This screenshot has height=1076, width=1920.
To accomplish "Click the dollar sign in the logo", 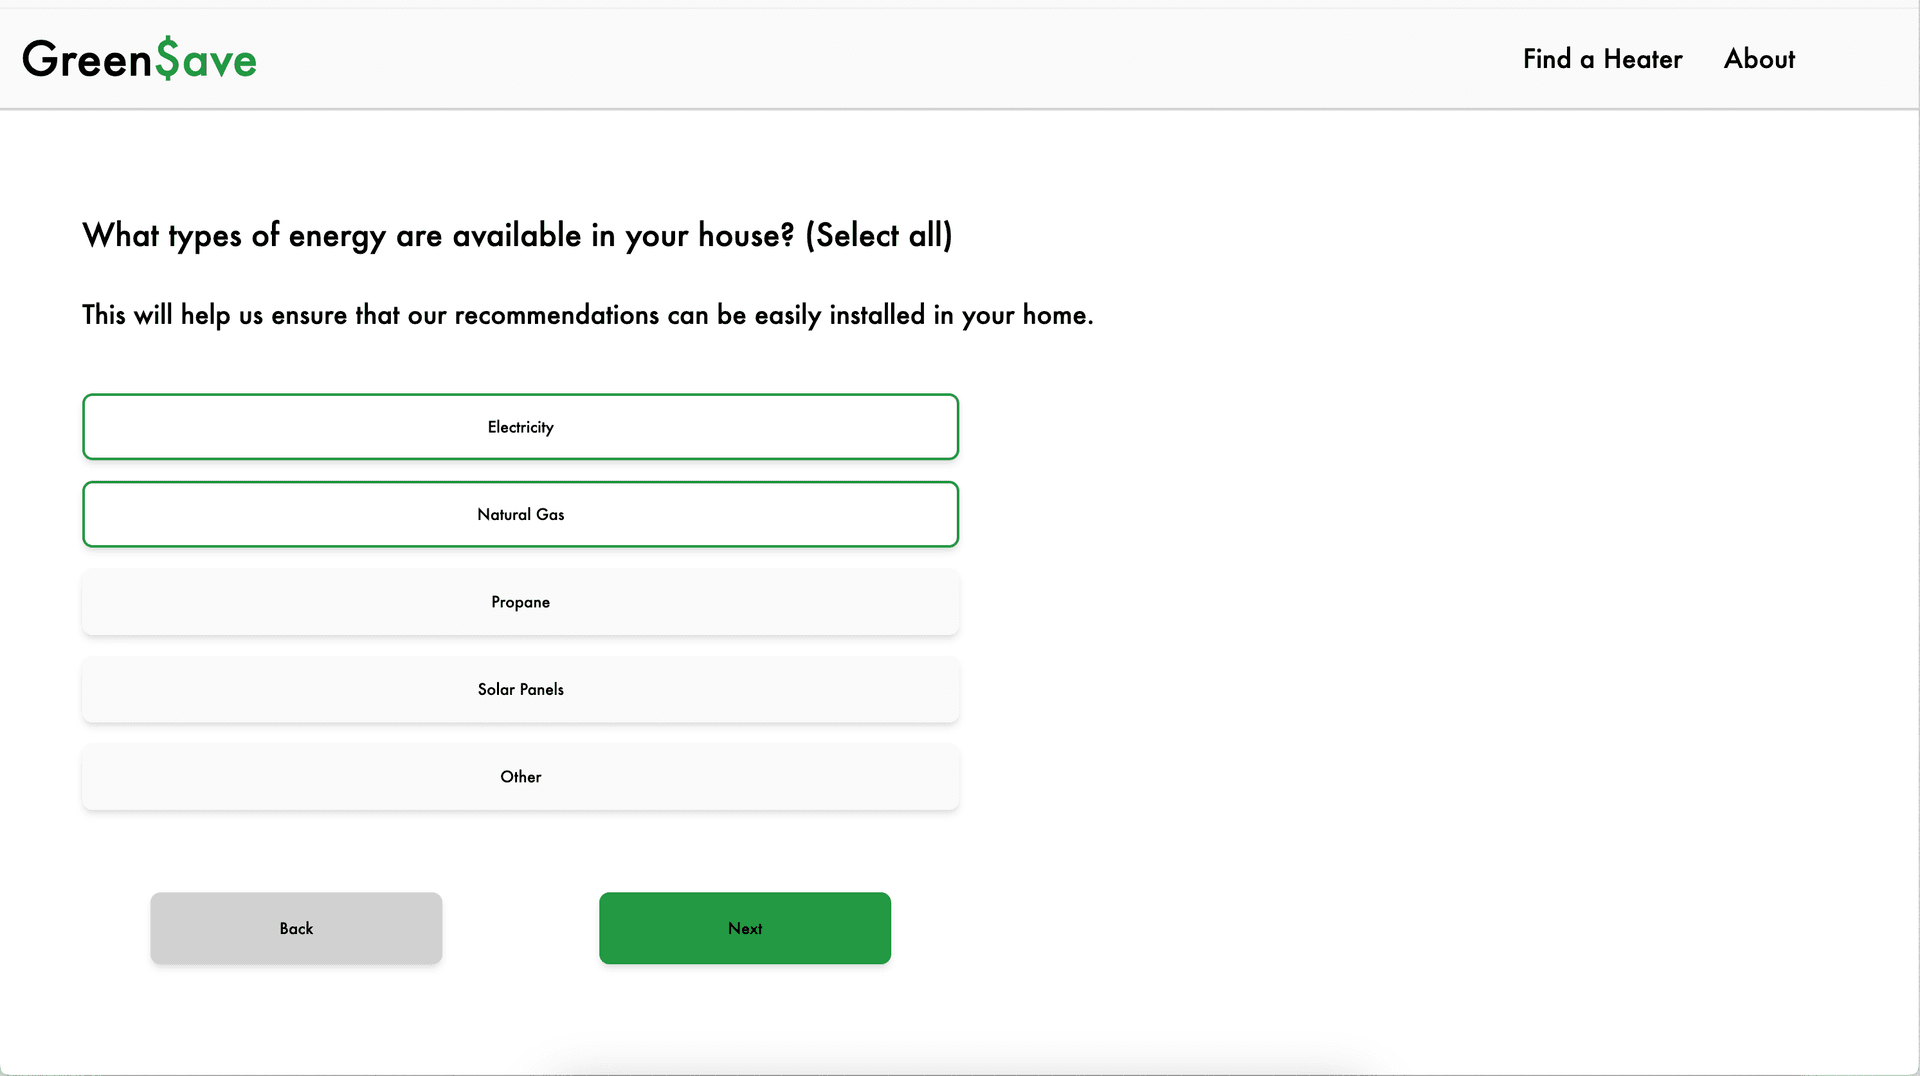I will point(167,59).
